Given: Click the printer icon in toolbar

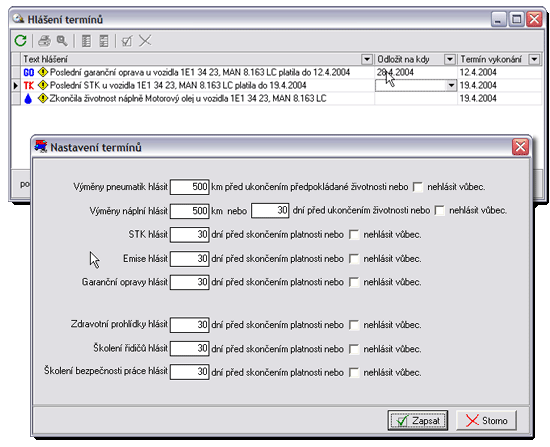Looking at the screenshot, I should pyautogui.click(x=45, y=41).
